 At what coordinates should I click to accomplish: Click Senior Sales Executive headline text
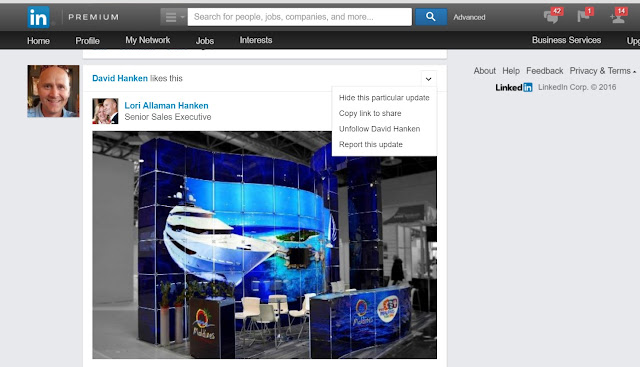pyautogui.click(x=168, y=117)
